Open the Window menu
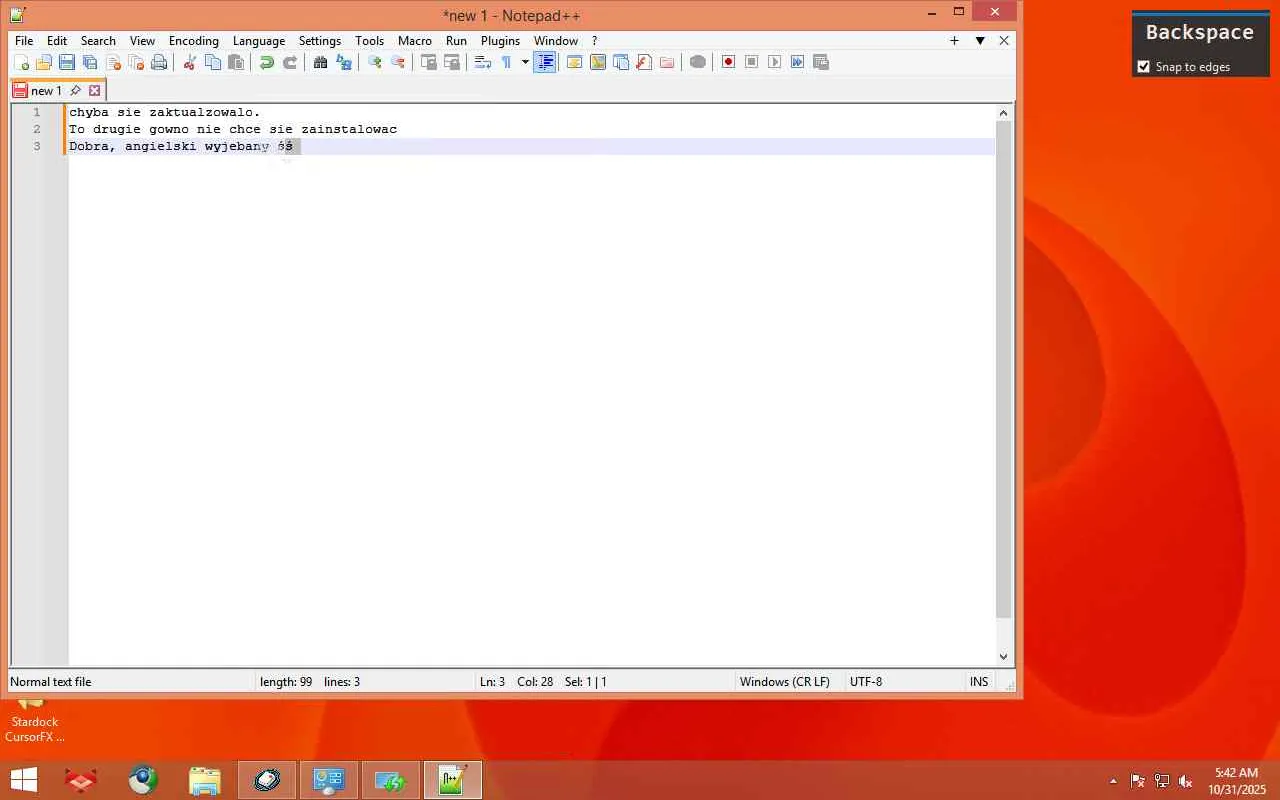The image size is (1280, 800). click(x=556, y=41)
